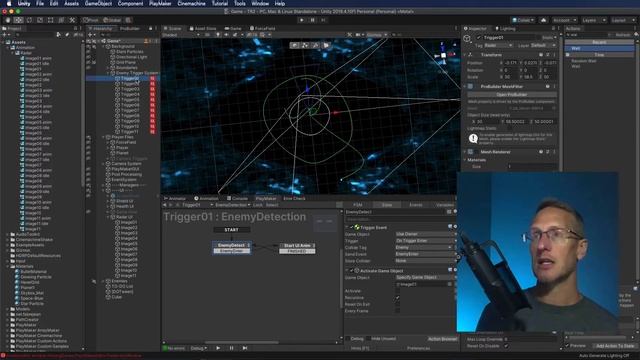Toggle the Every Frame checkbox
The width and height of the screenshot is (640, 360).
(398, 311)
